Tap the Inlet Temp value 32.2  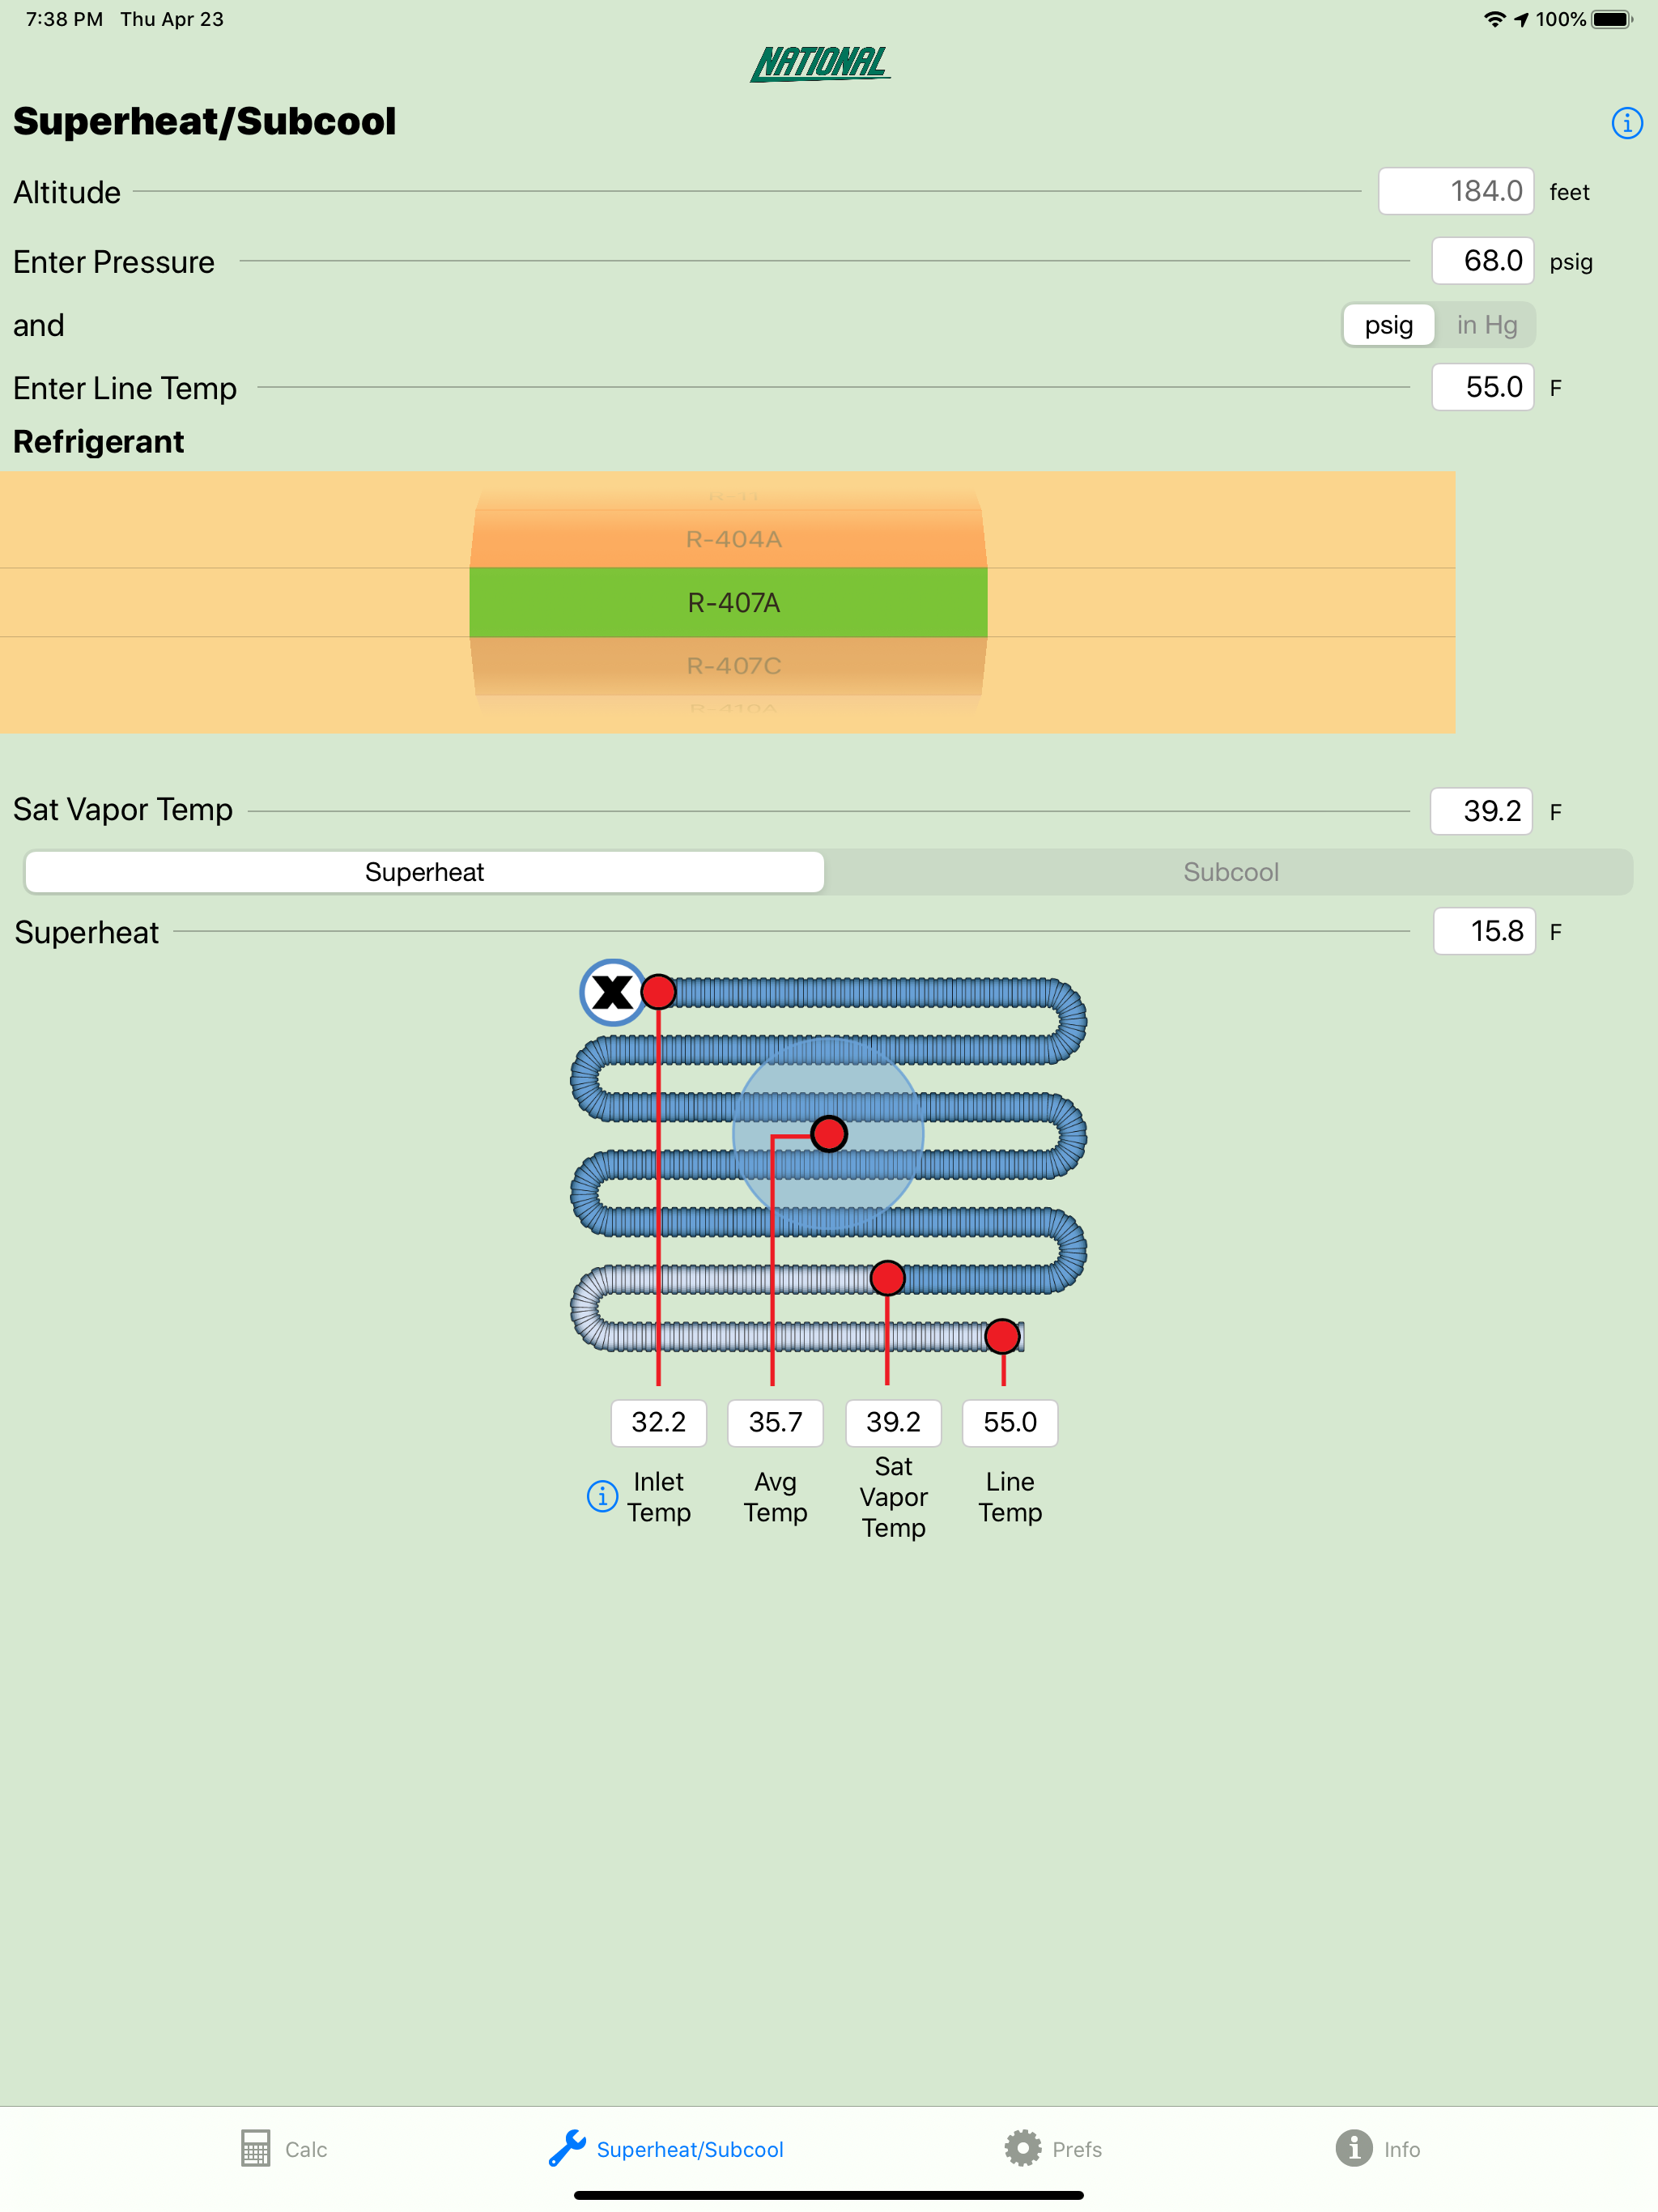(659, 1422)
